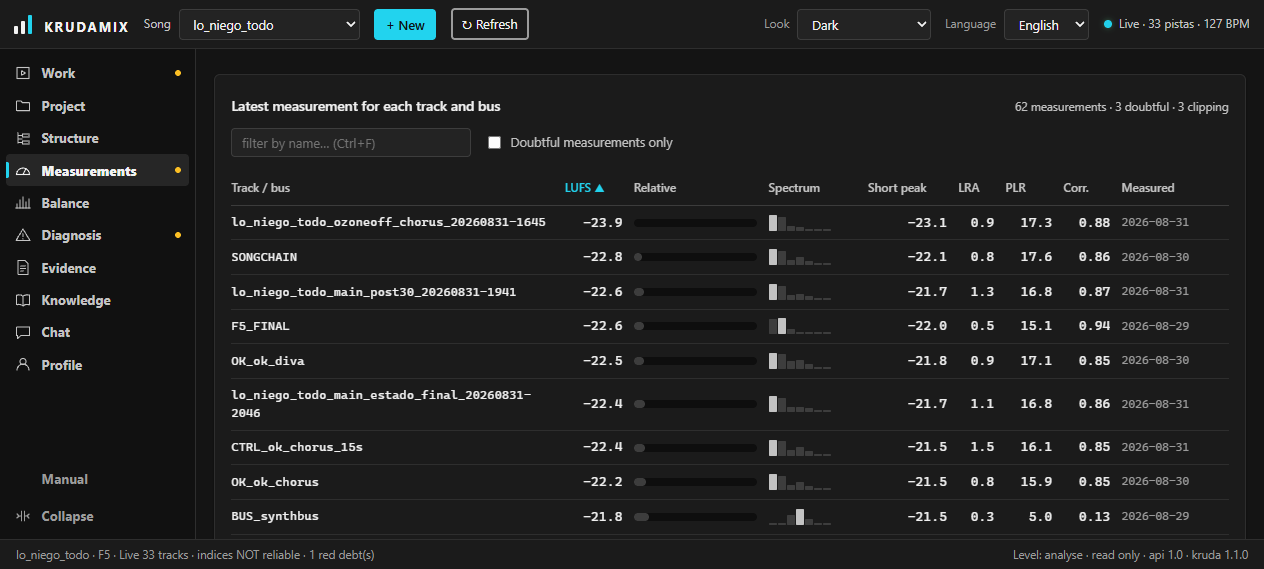Click the Measured column header
This screenshot has width=1264, height=569.
coord(1148,188)
